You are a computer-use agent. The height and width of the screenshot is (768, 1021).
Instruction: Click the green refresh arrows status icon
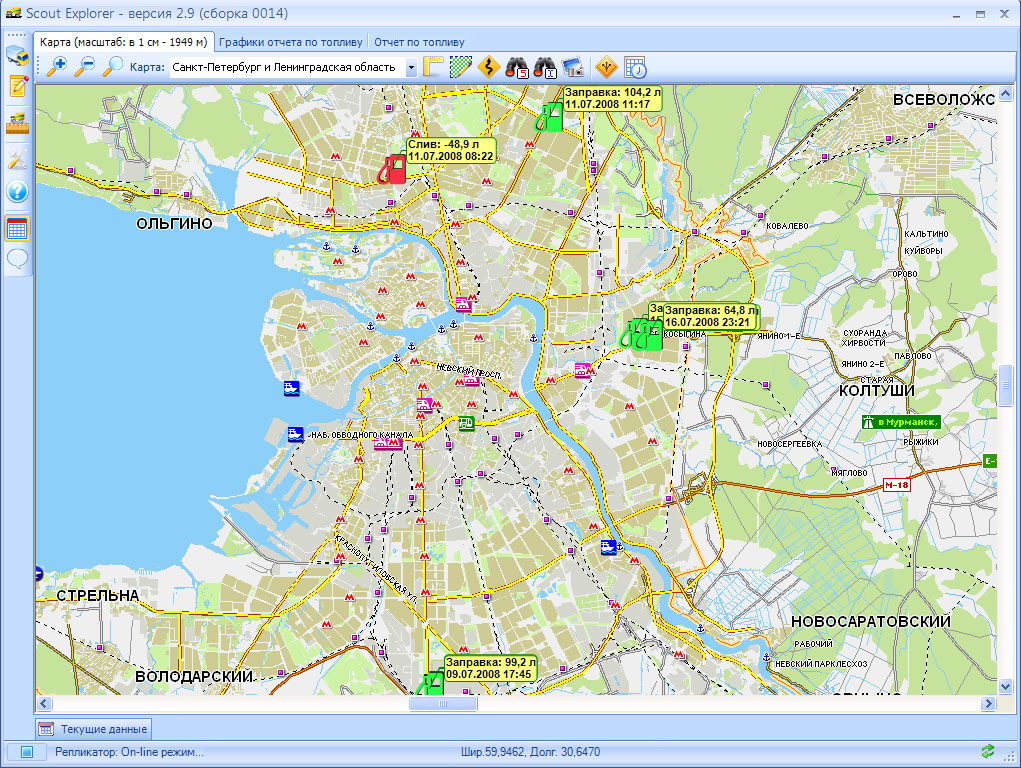click(x=988, y=752)
